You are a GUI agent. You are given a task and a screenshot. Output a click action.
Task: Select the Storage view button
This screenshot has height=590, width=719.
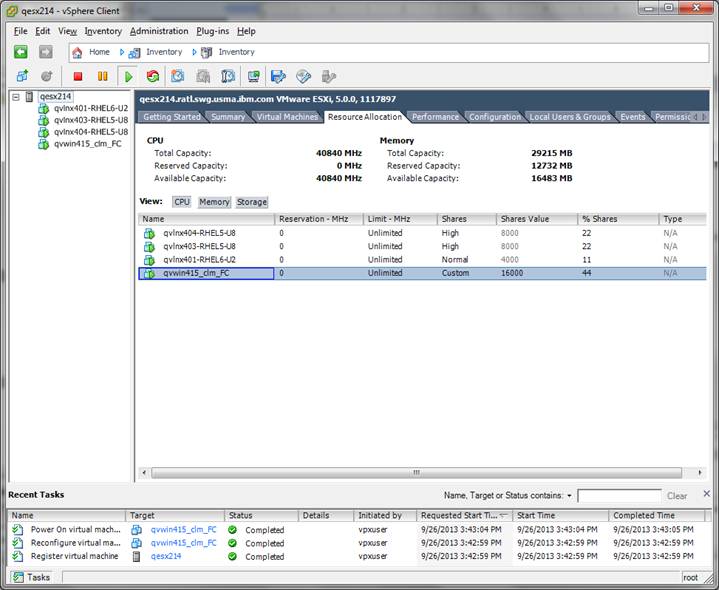(252, 202)
